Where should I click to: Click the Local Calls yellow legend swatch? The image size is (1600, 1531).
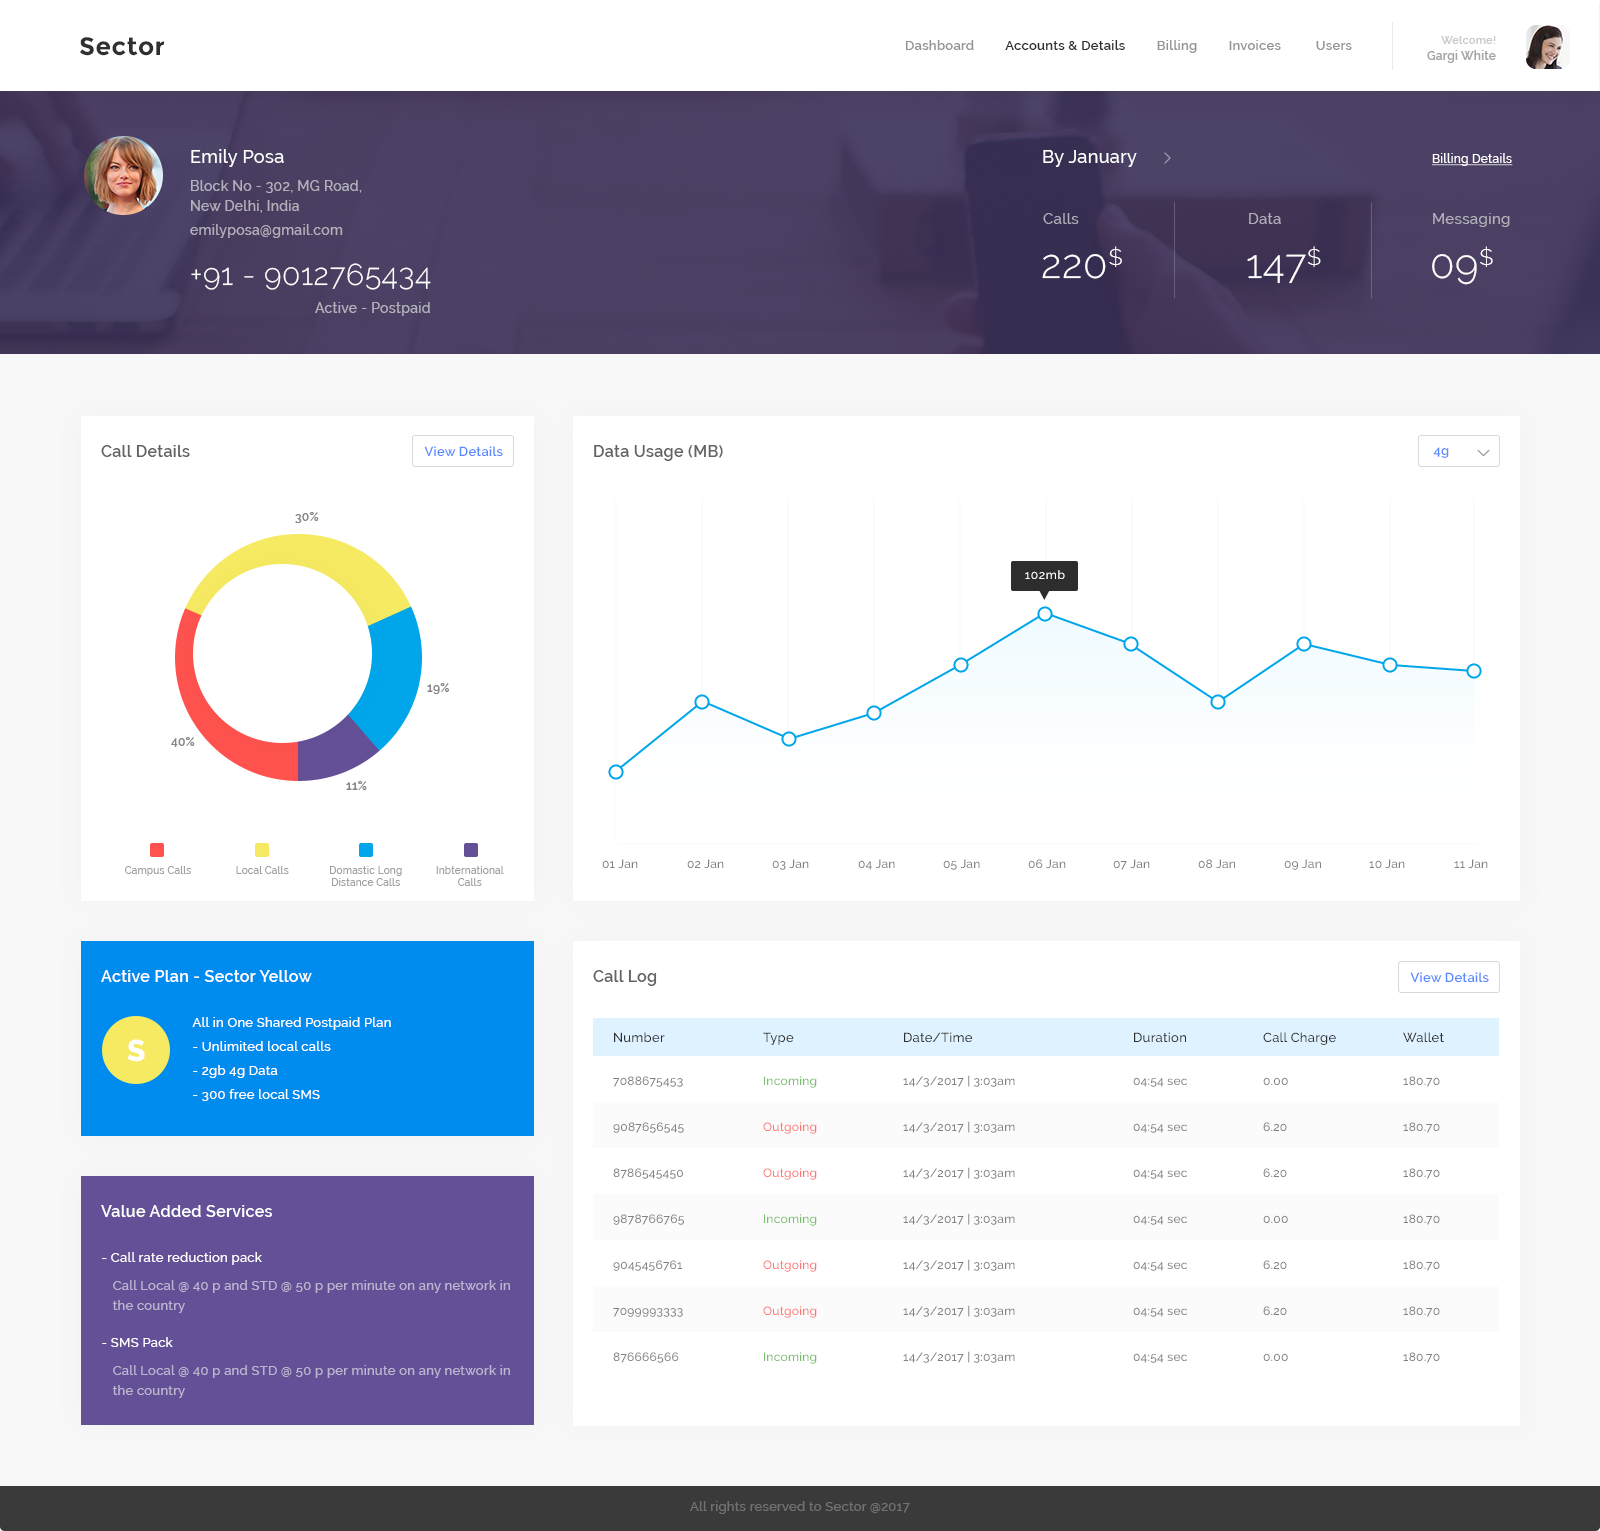click(262, 850)
